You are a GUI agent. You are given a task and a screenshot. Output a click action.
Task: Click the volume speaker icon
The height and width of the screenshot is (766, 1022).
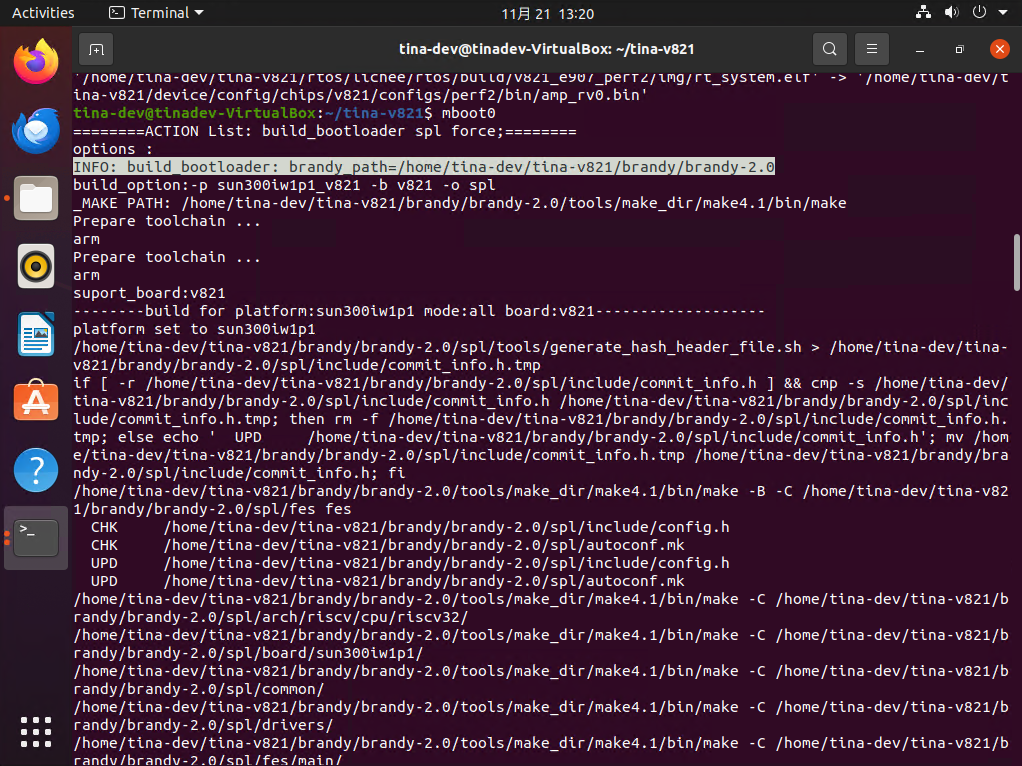tap(951, 13)
